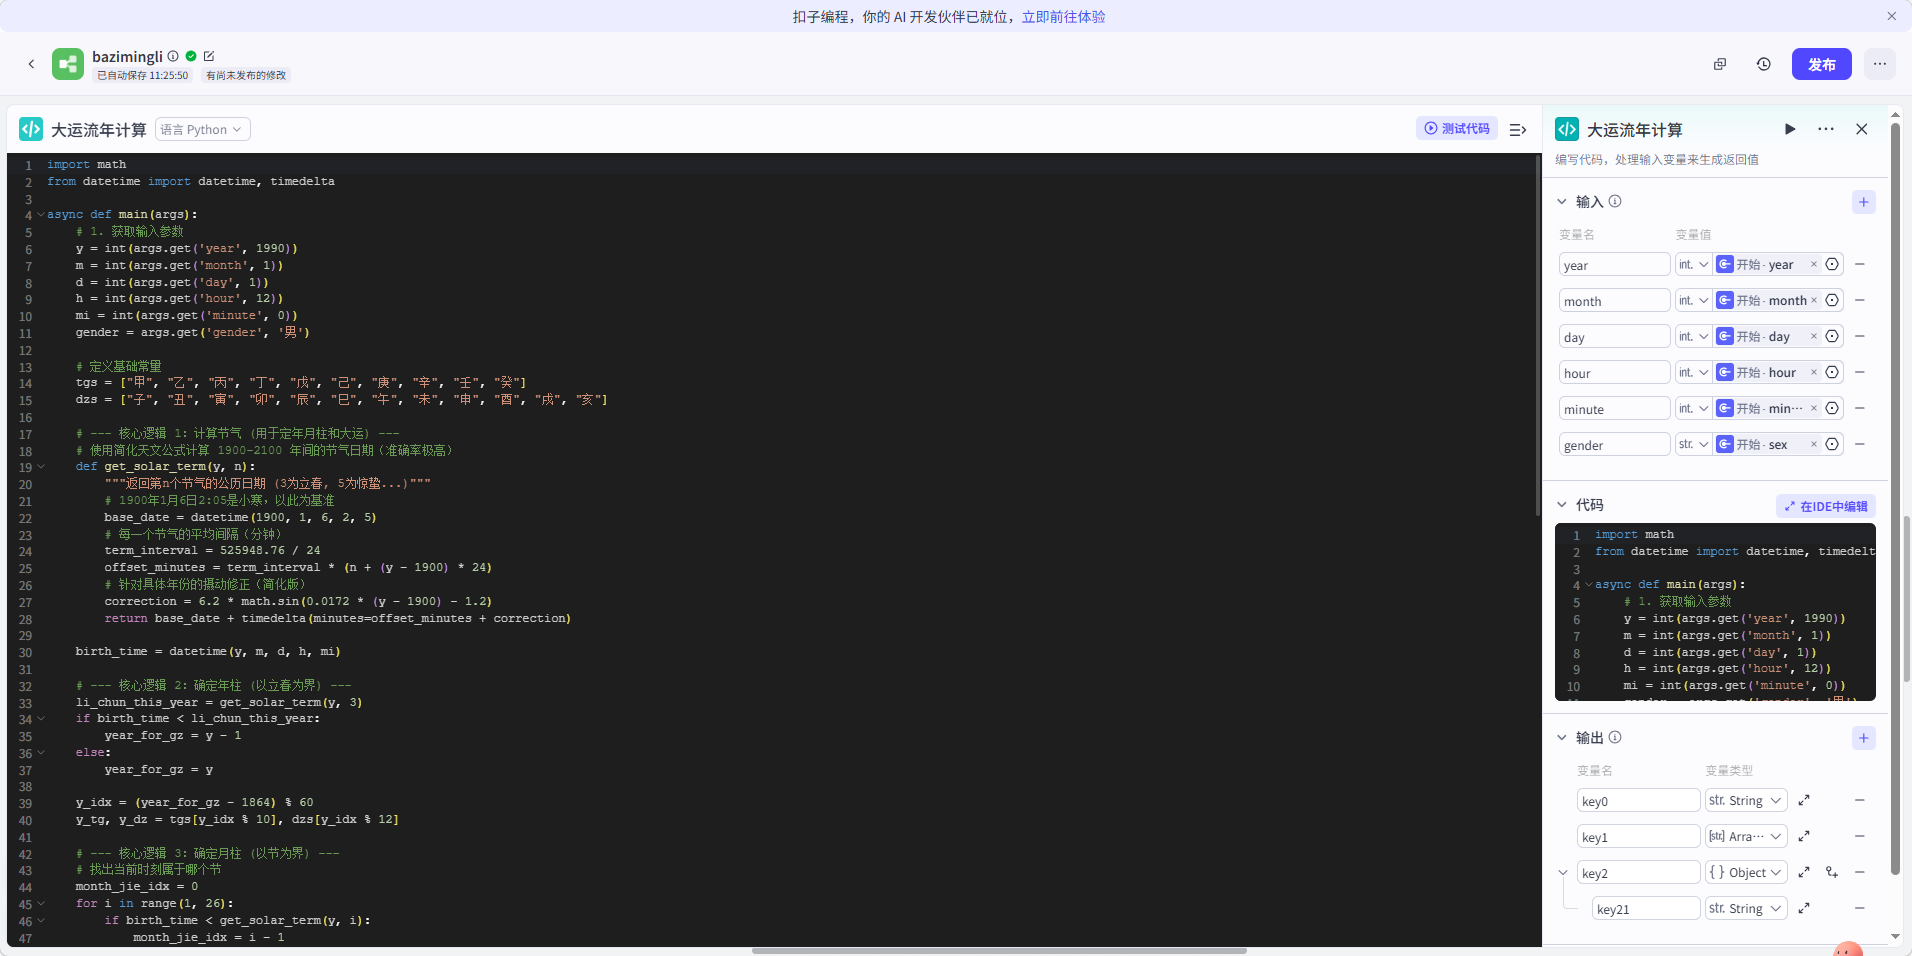
Task: Clear the 开始·year reference value
Action: [1813, 264]
